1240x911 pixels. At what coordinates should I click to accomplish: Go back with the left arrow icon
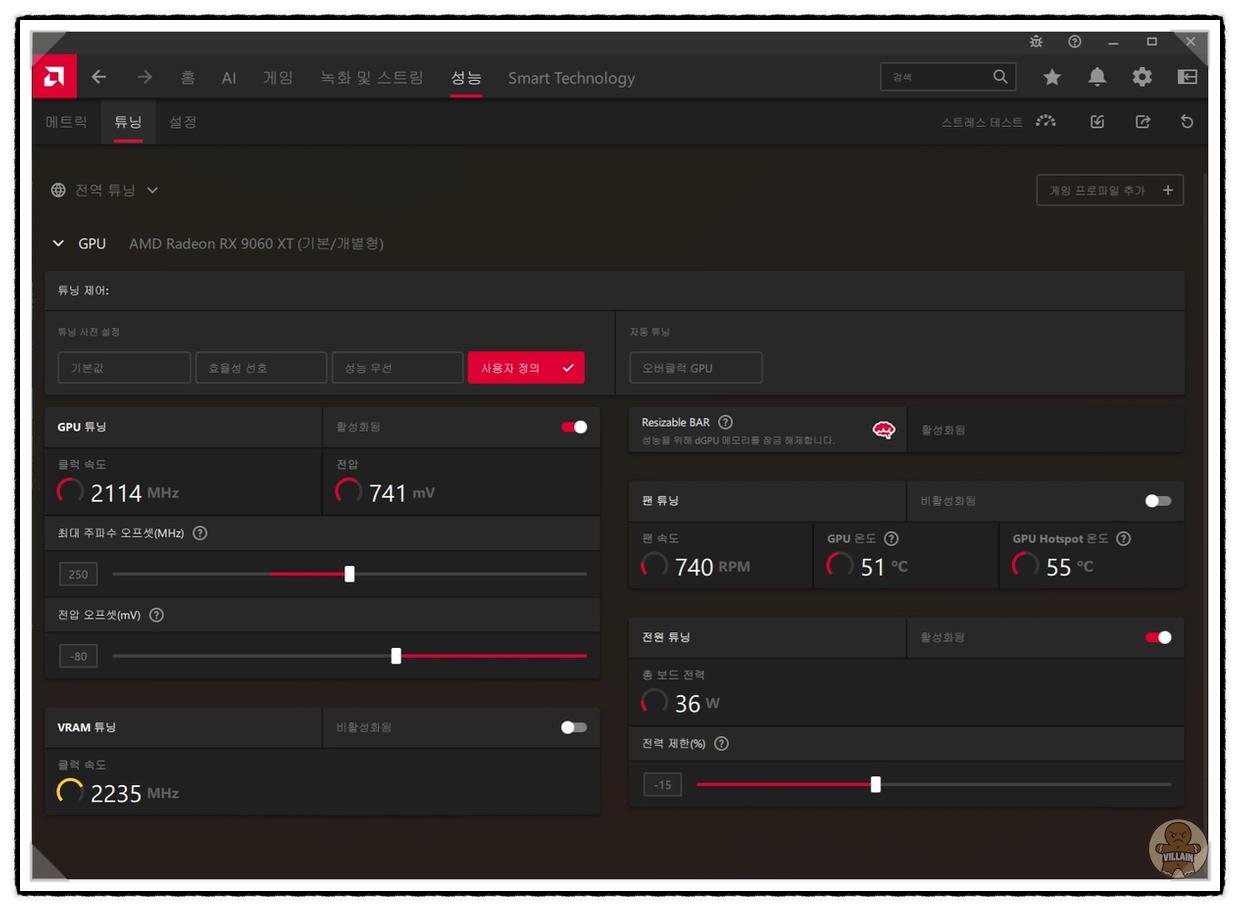[99, 77]
